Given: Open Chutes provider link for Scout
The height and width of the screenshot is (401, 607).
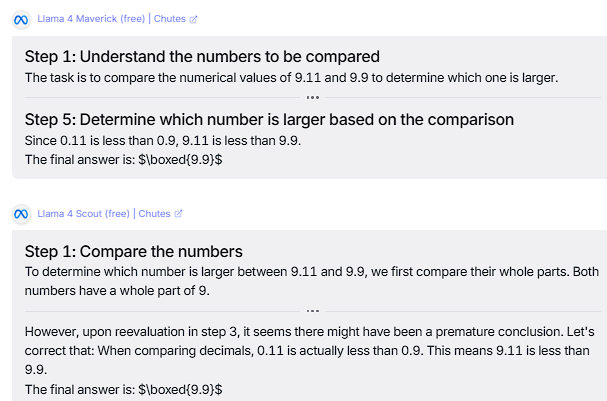Looking at the screenshot, I should (154, 214).
